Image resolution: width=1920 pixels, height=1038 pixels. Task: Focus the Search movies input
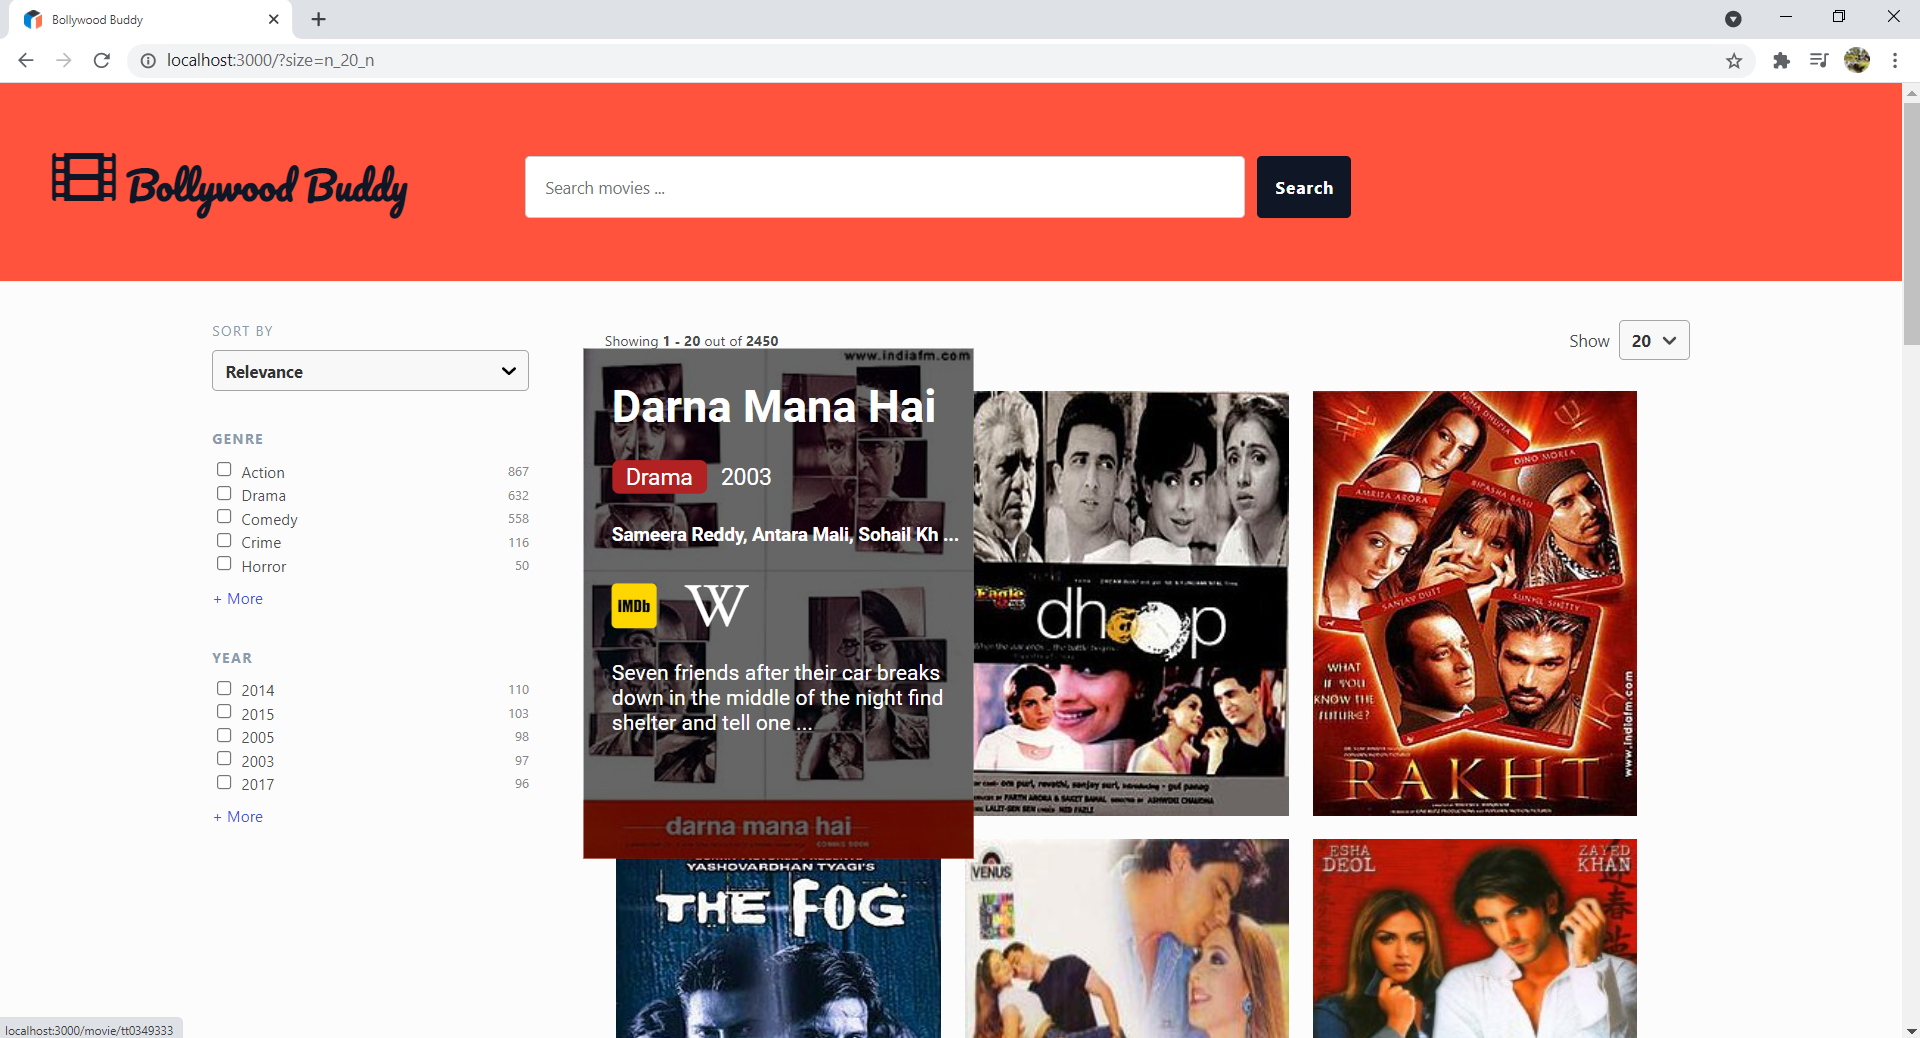tap(884, 187)
